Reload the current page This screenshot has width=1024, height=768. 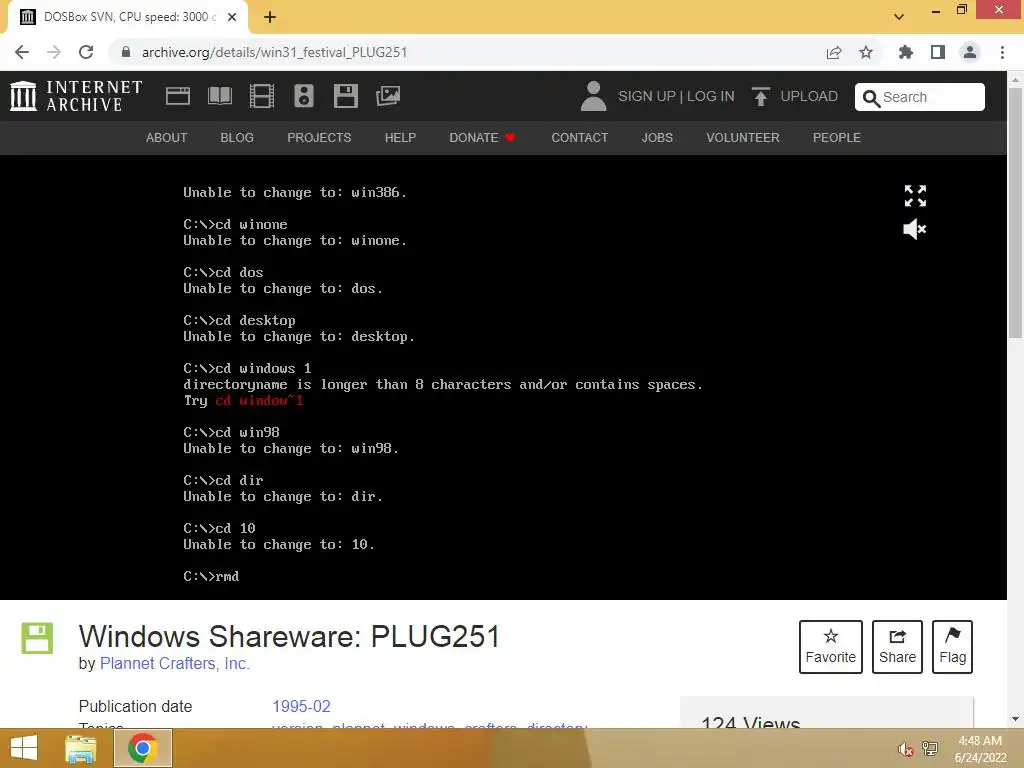(x=86, y=52)
